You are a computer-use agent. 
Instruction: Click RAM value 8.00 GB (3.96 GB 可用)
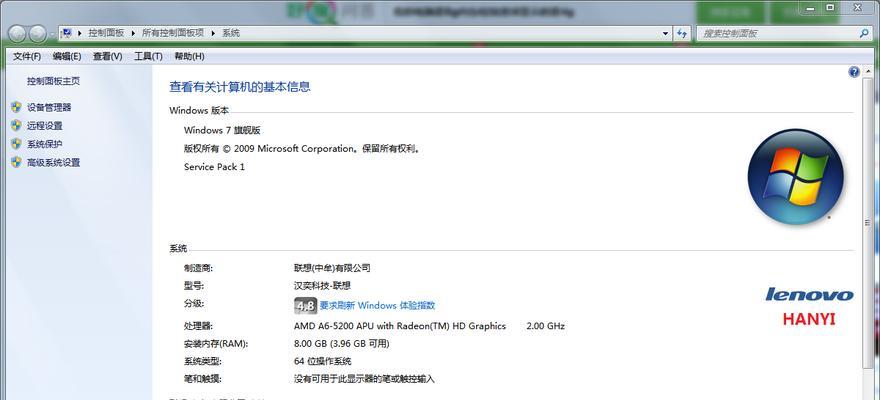pyautogui.click(x=341, y=343)
